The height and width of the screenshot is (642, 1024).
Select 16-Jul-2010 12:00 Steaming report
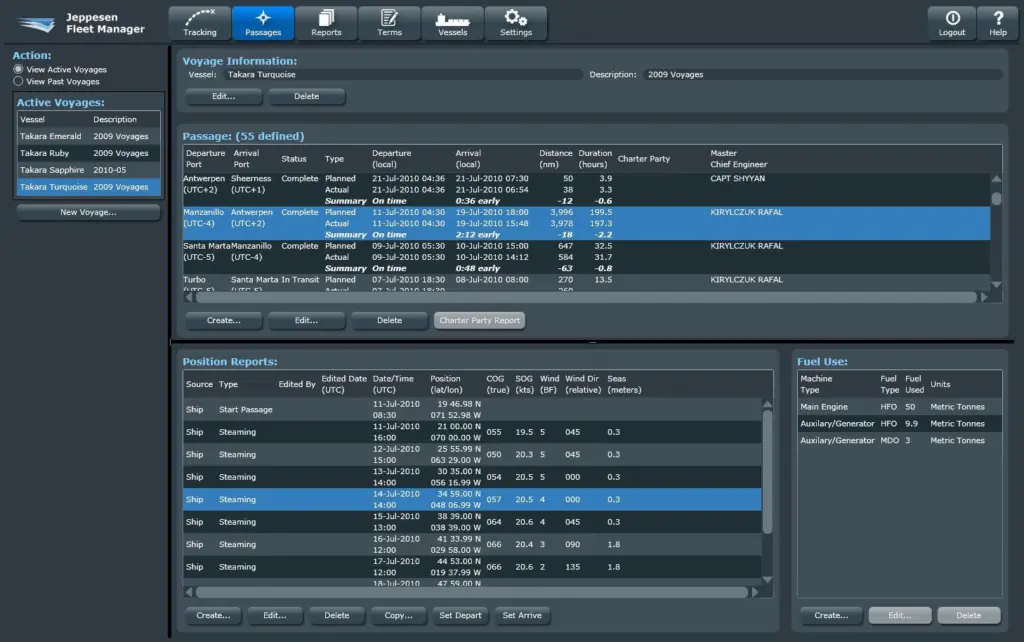point(472,545)
